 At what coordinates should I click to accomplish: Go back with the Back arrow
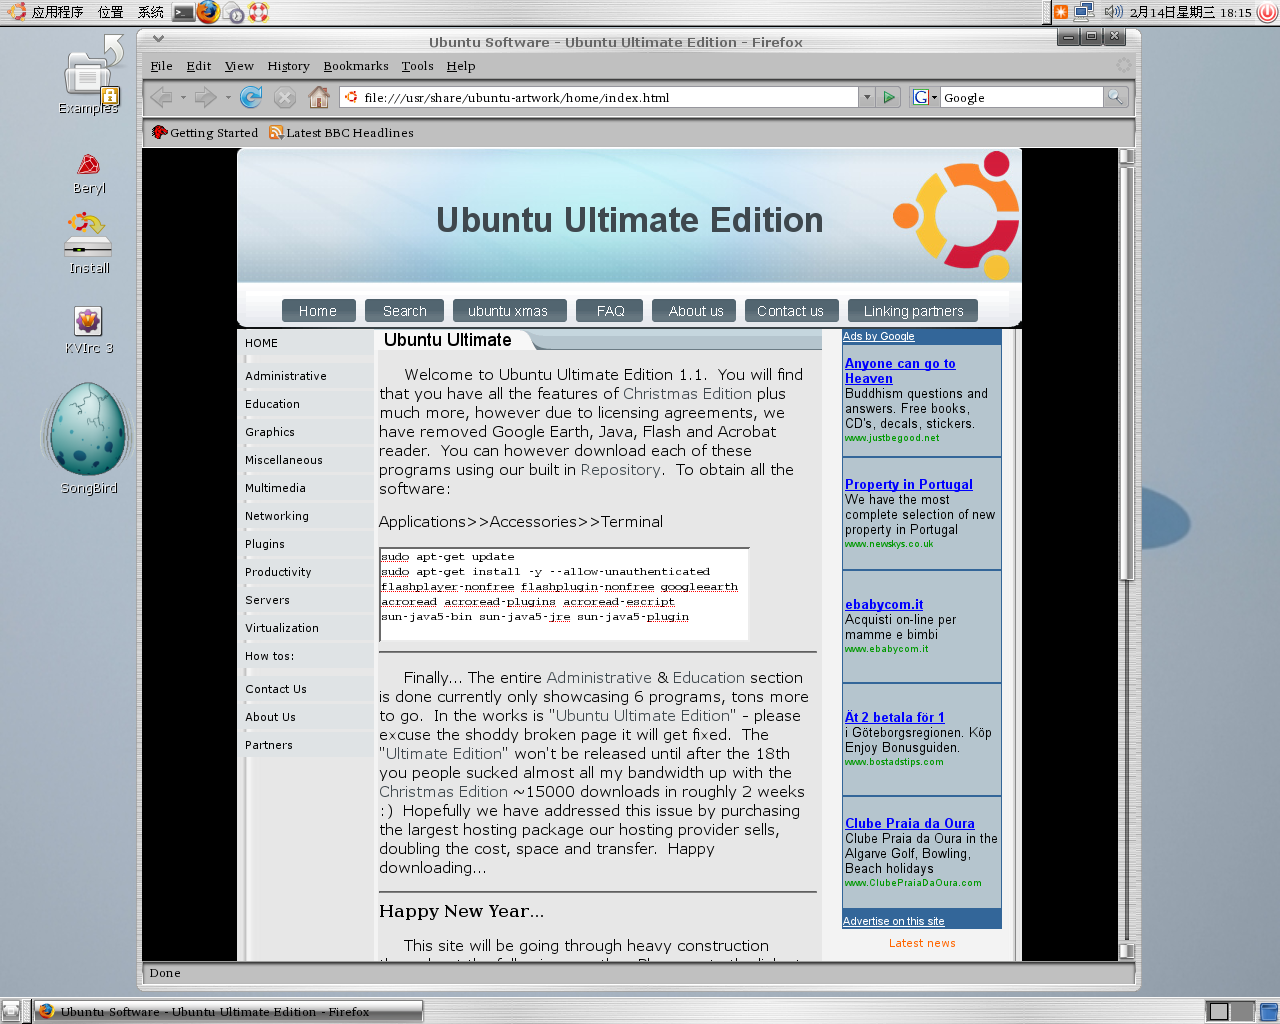pyautogui.click(x=161, y=97)
